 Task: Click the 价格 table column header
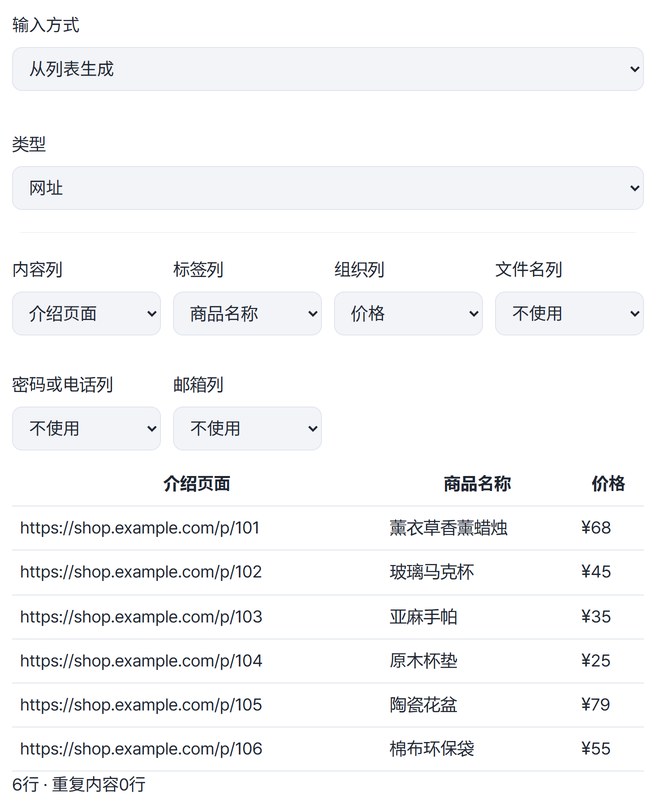pos(608,484)
